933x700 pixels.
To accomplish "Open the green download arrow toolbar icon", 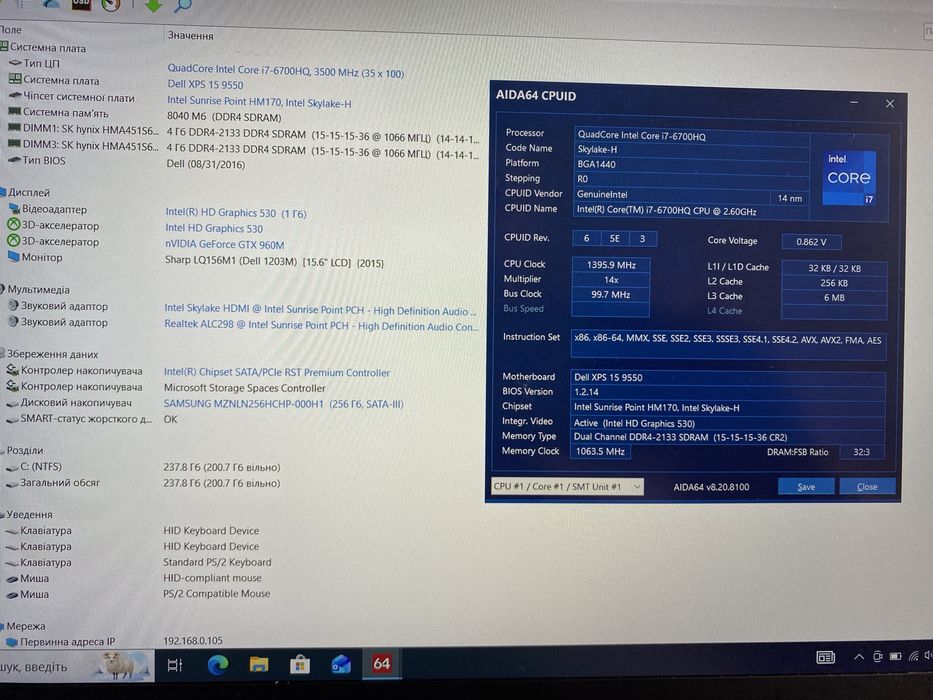I will [153, 5].
